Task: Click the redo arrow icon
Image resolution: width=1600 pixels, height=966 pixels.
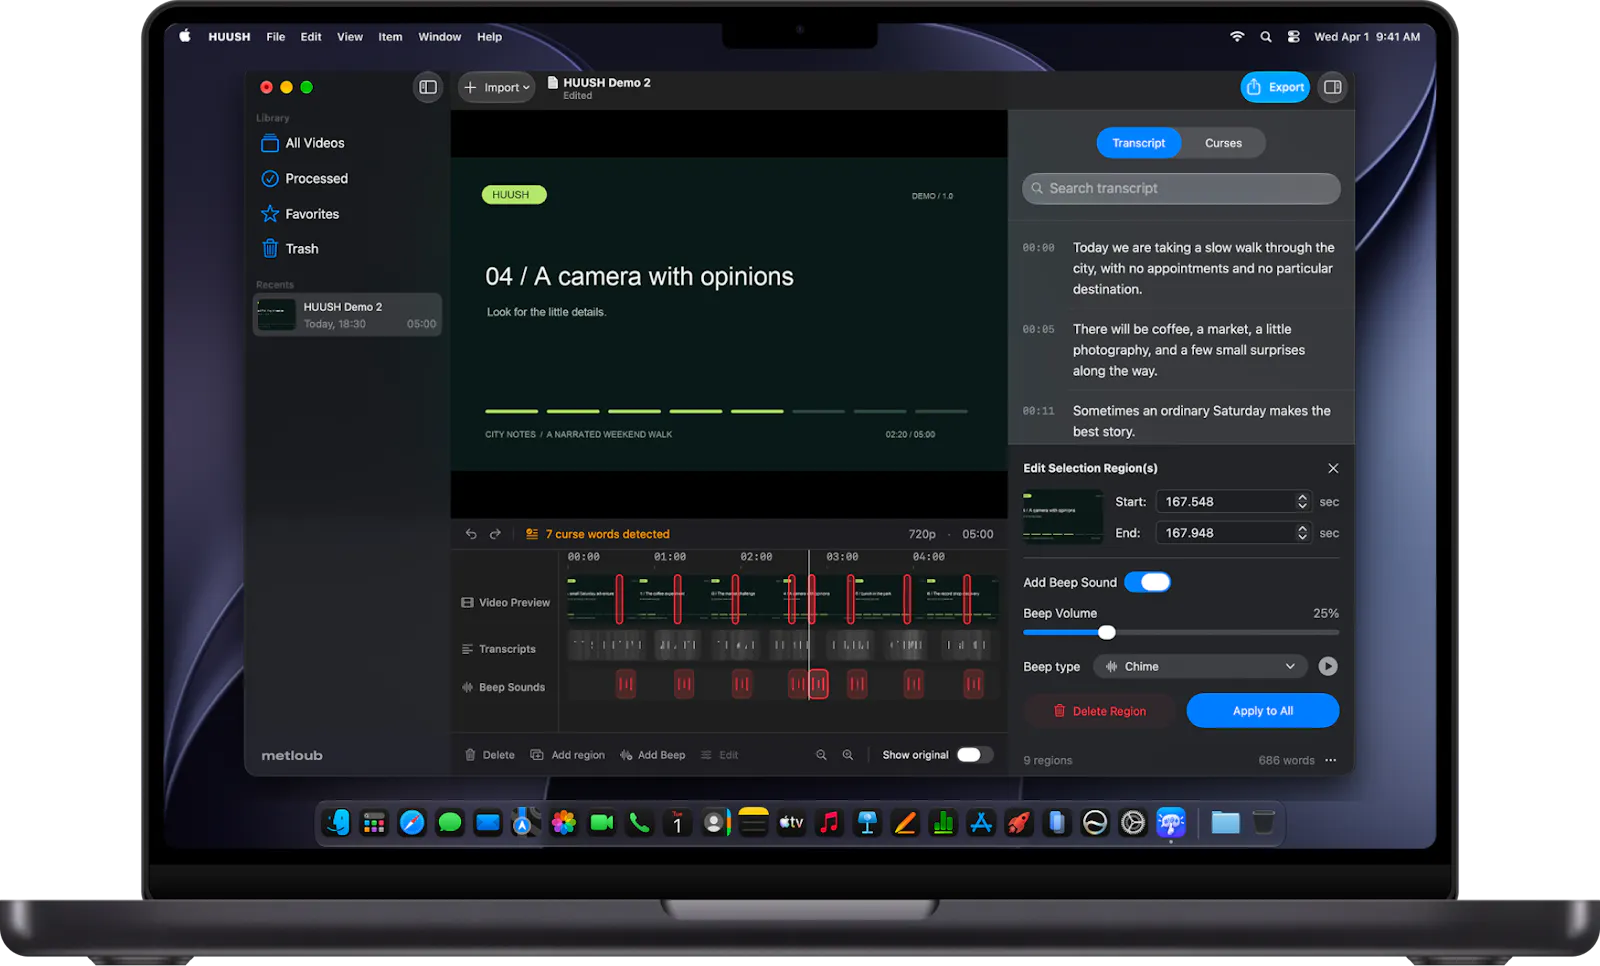Action: pos(495,534)
